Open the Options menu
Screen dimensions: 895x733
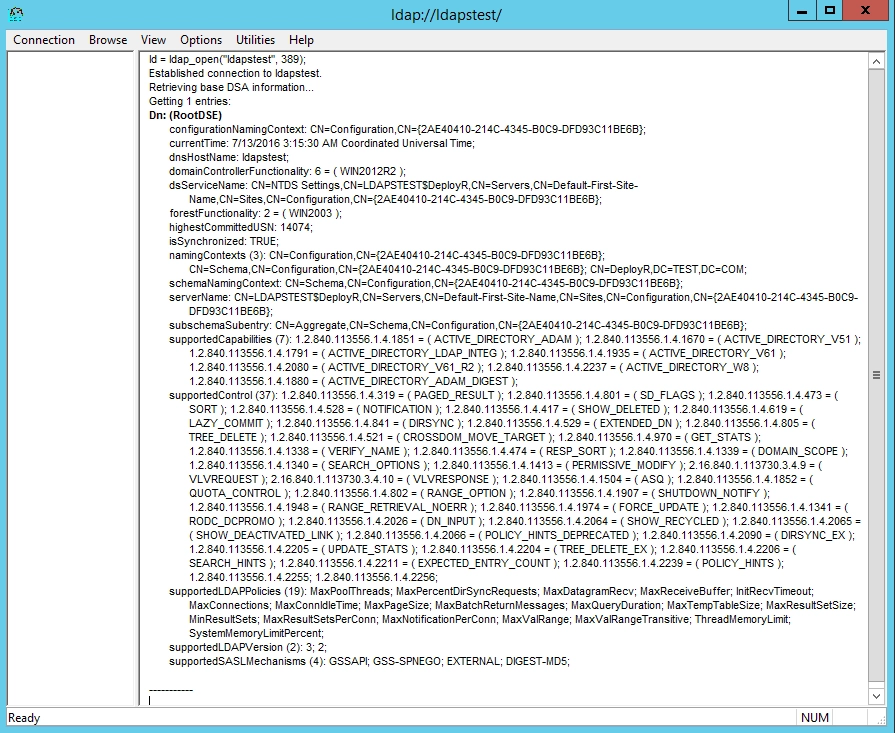point(201,40)
